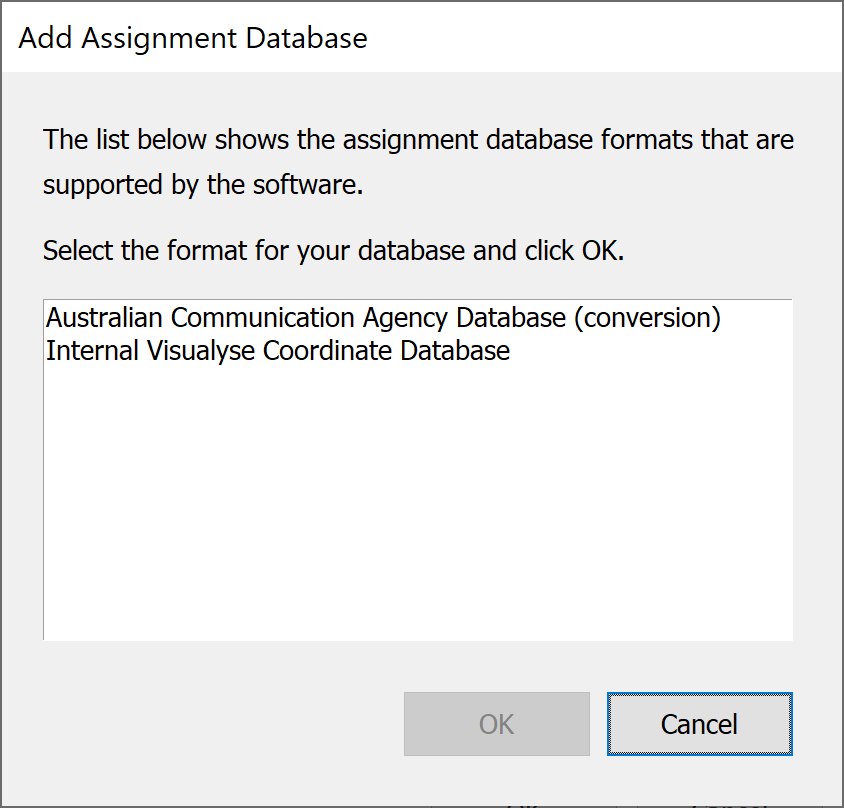
Task: Click 'Coordinate Database' text in the list
Action: point(386,350)
